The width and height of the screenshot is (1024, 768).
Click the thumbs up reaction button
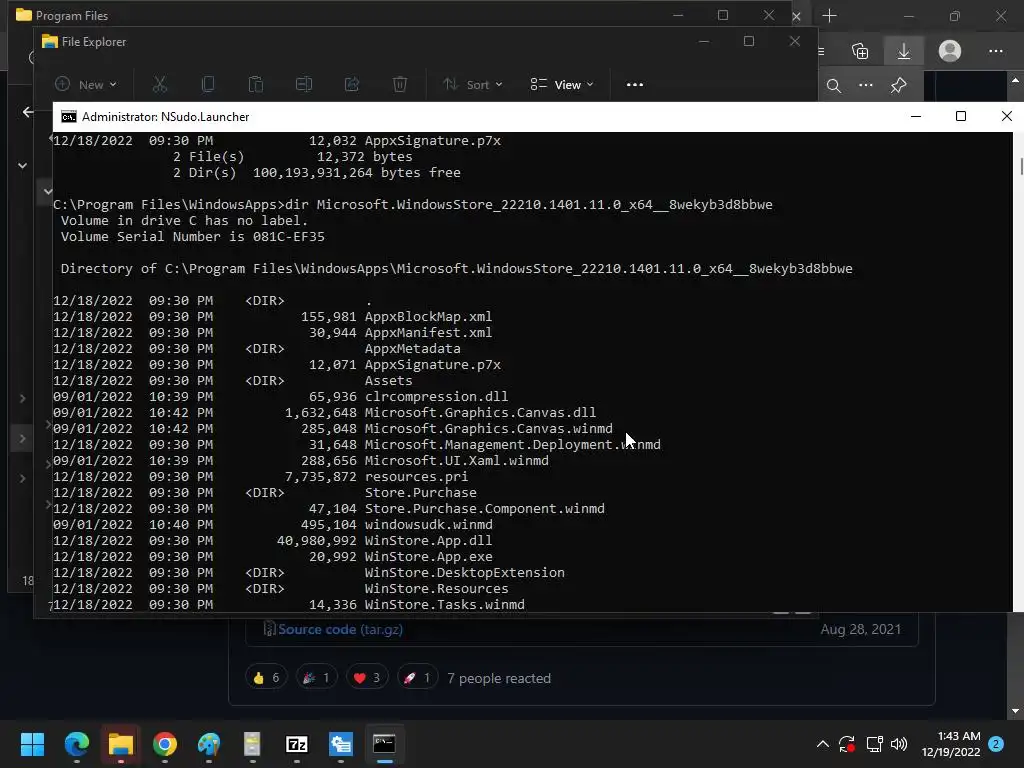point(266,678)
